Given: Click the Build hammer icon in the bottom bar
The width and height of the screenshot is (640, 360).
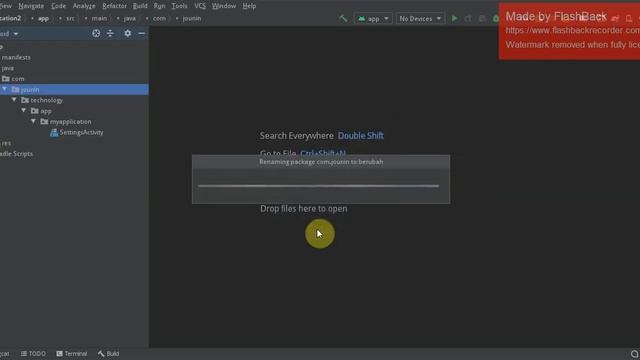Looking at the screenshot, I should pos(101,353).
